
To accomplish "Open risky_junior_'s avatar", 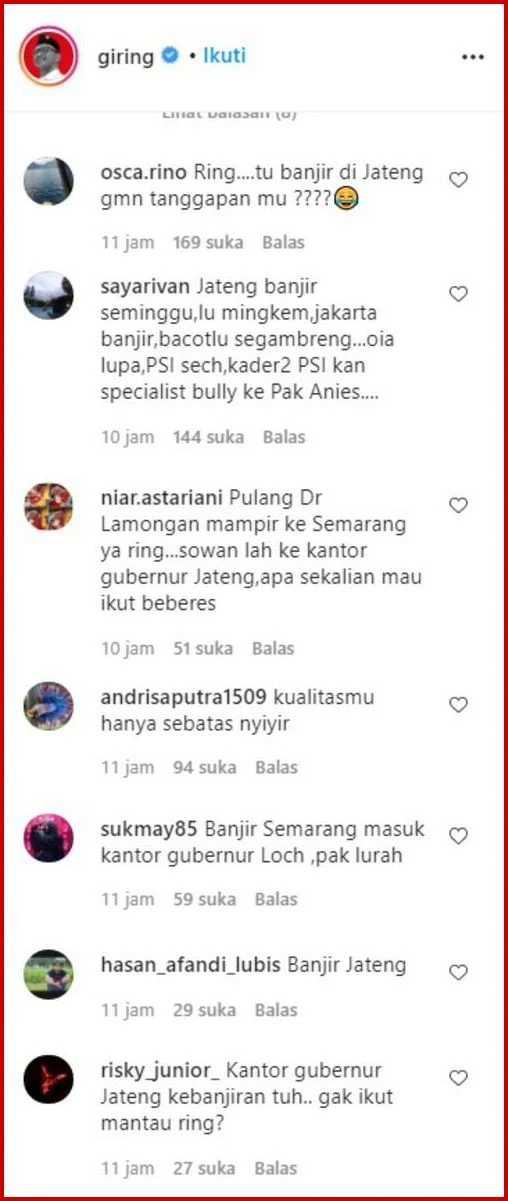I will pos(48,1079).
